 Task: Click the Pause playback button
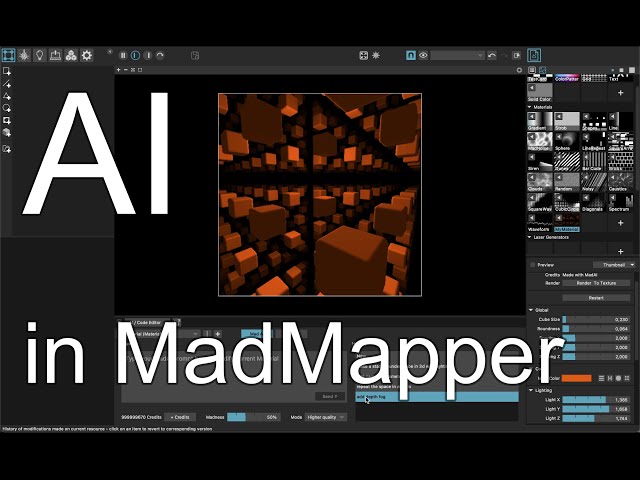123,55
